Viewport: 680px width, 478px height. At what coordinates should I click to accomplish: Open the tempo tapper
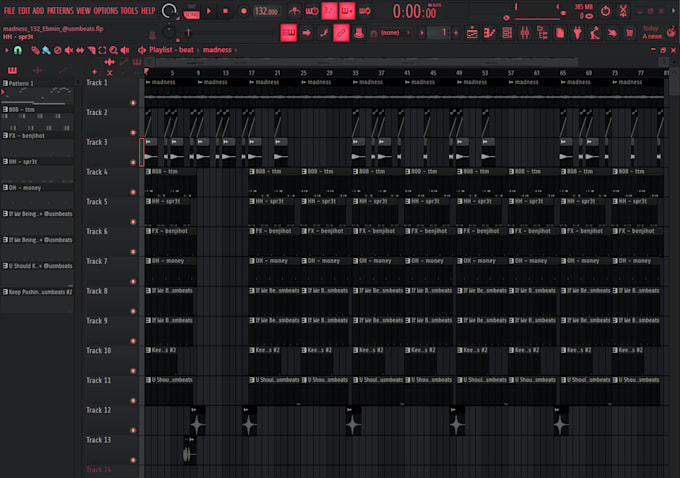click(x=595, y=33)
